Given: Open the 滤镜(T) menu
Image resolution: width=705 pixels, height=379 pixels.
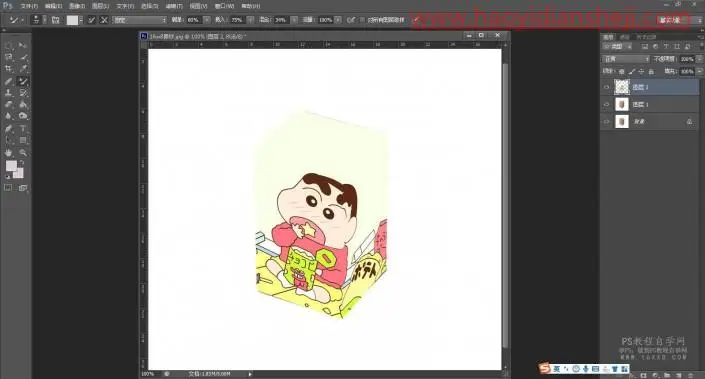Looking at the screenshot, I should [x=174, y=6].
